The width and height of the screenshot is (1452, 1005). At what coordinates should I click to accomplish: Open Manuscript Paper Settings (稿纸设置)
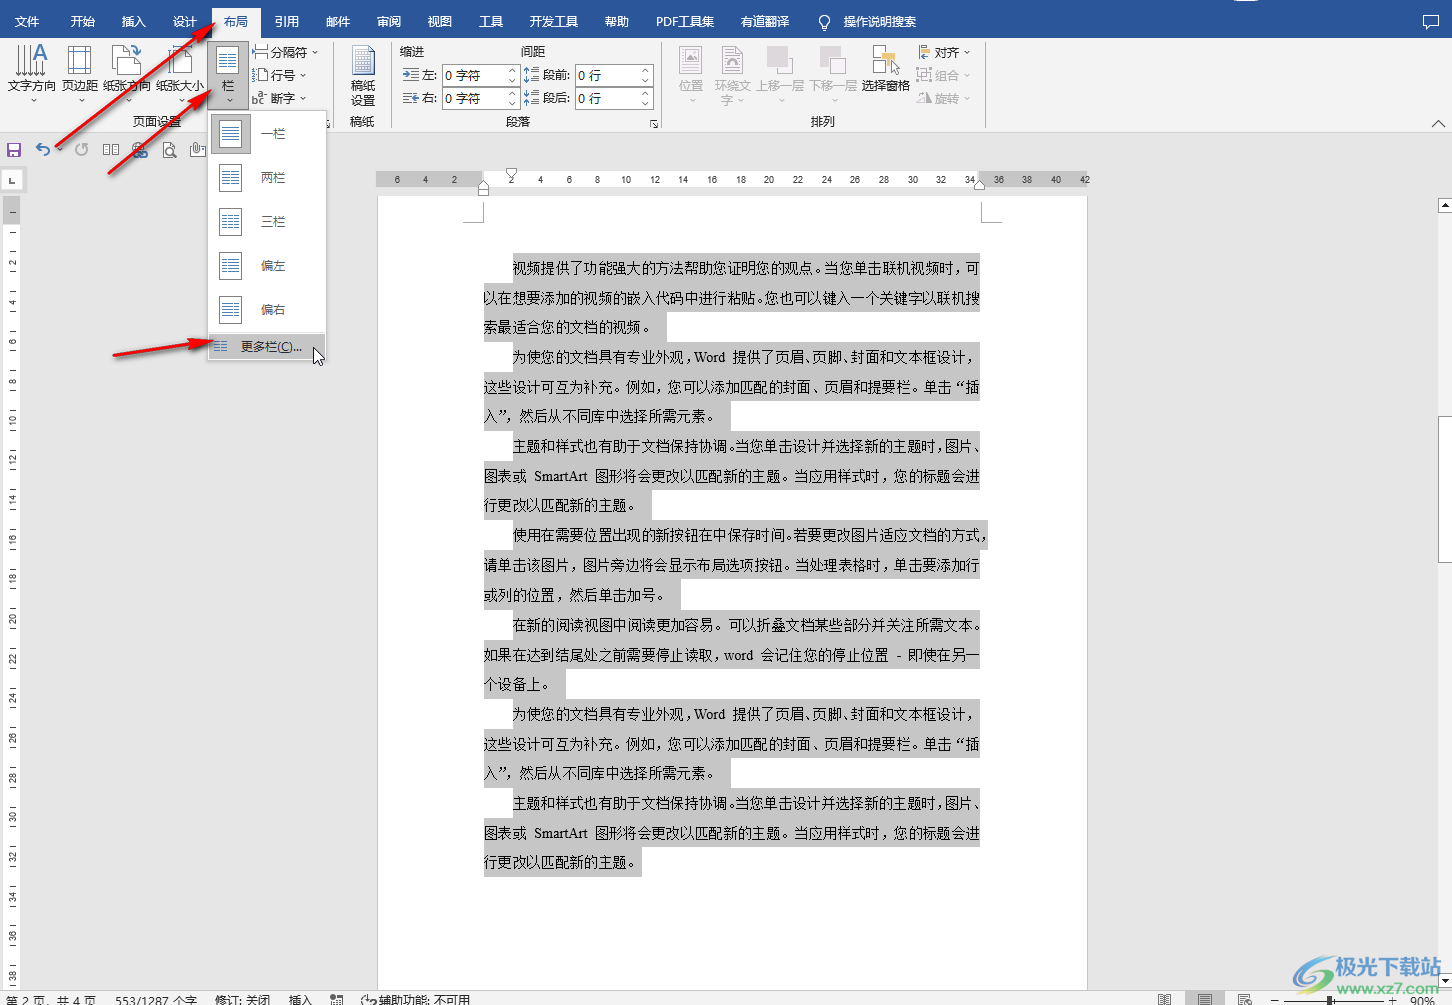[363, 76]
